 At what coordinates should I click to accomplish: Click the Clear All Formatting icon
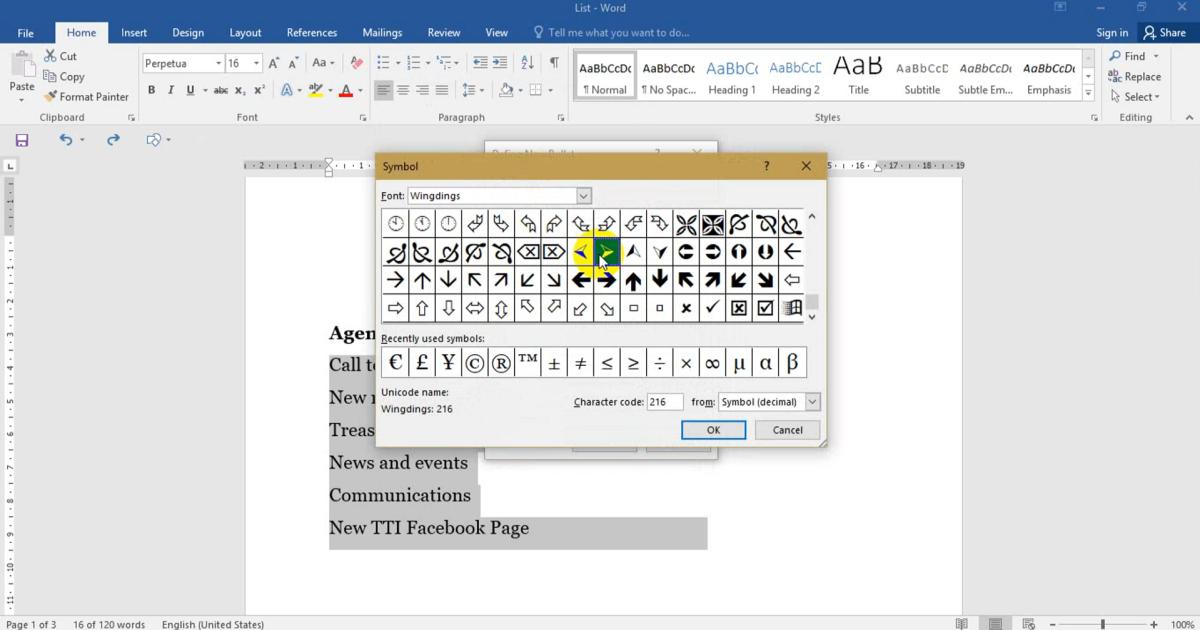point(356,63)
